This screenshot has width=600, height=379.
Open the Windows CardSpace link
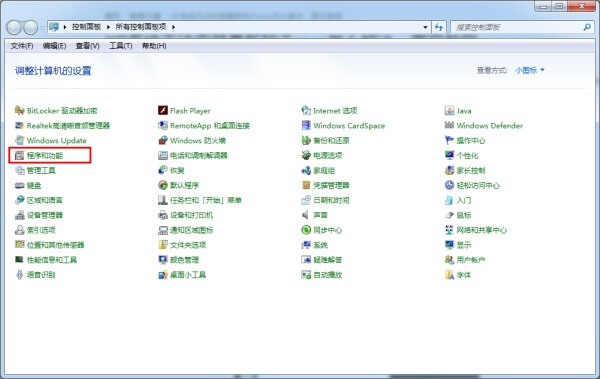coord(349,126)
